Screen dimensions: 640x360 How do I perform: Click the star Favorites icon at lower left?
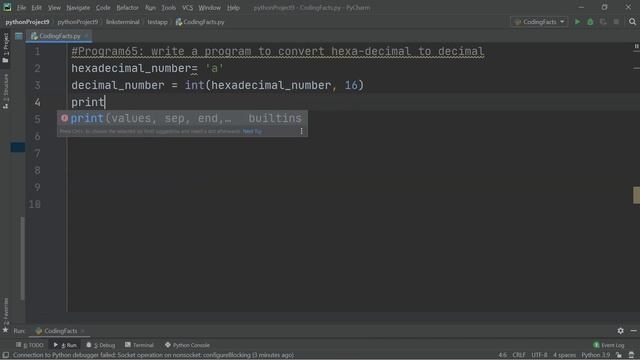coord(5,330)
